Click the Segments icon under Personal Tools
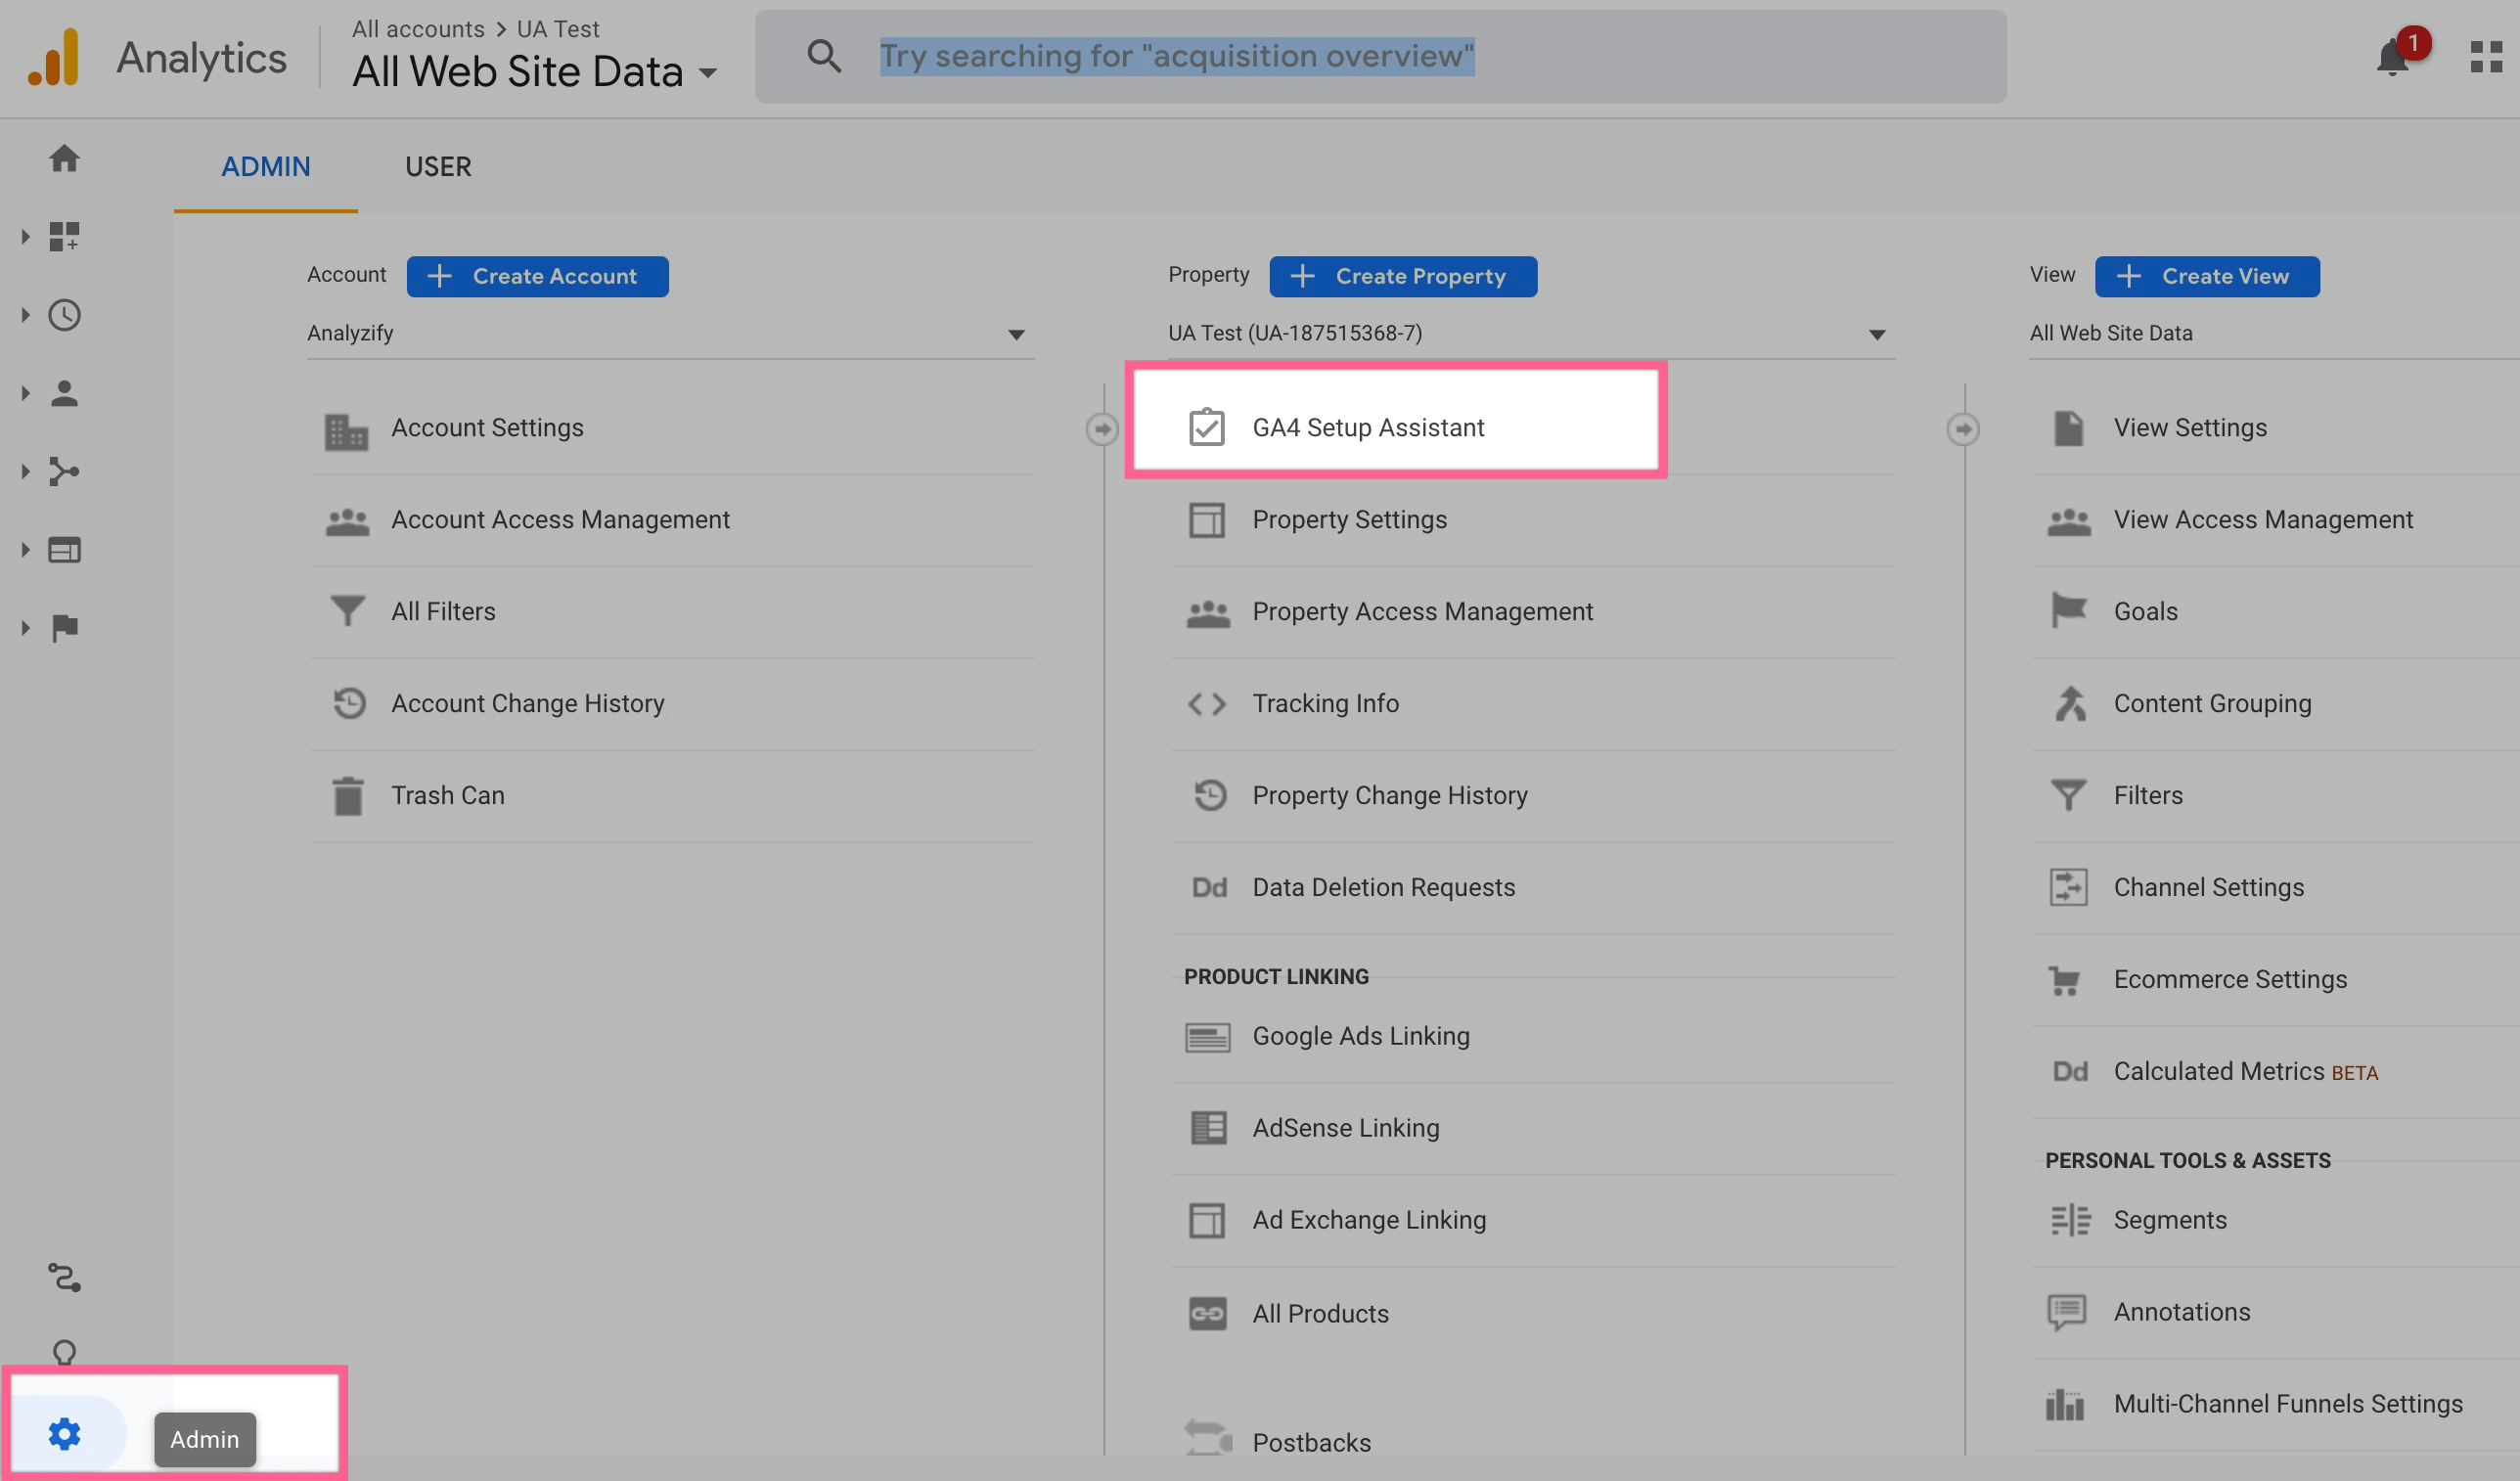Image resolution: width=2520 pixels, height=1481 pixels. coord(2069,1218)
